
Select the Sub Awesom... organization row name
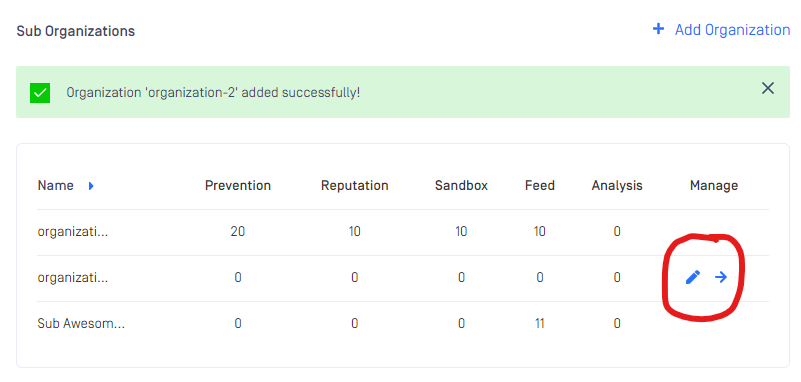81,323
